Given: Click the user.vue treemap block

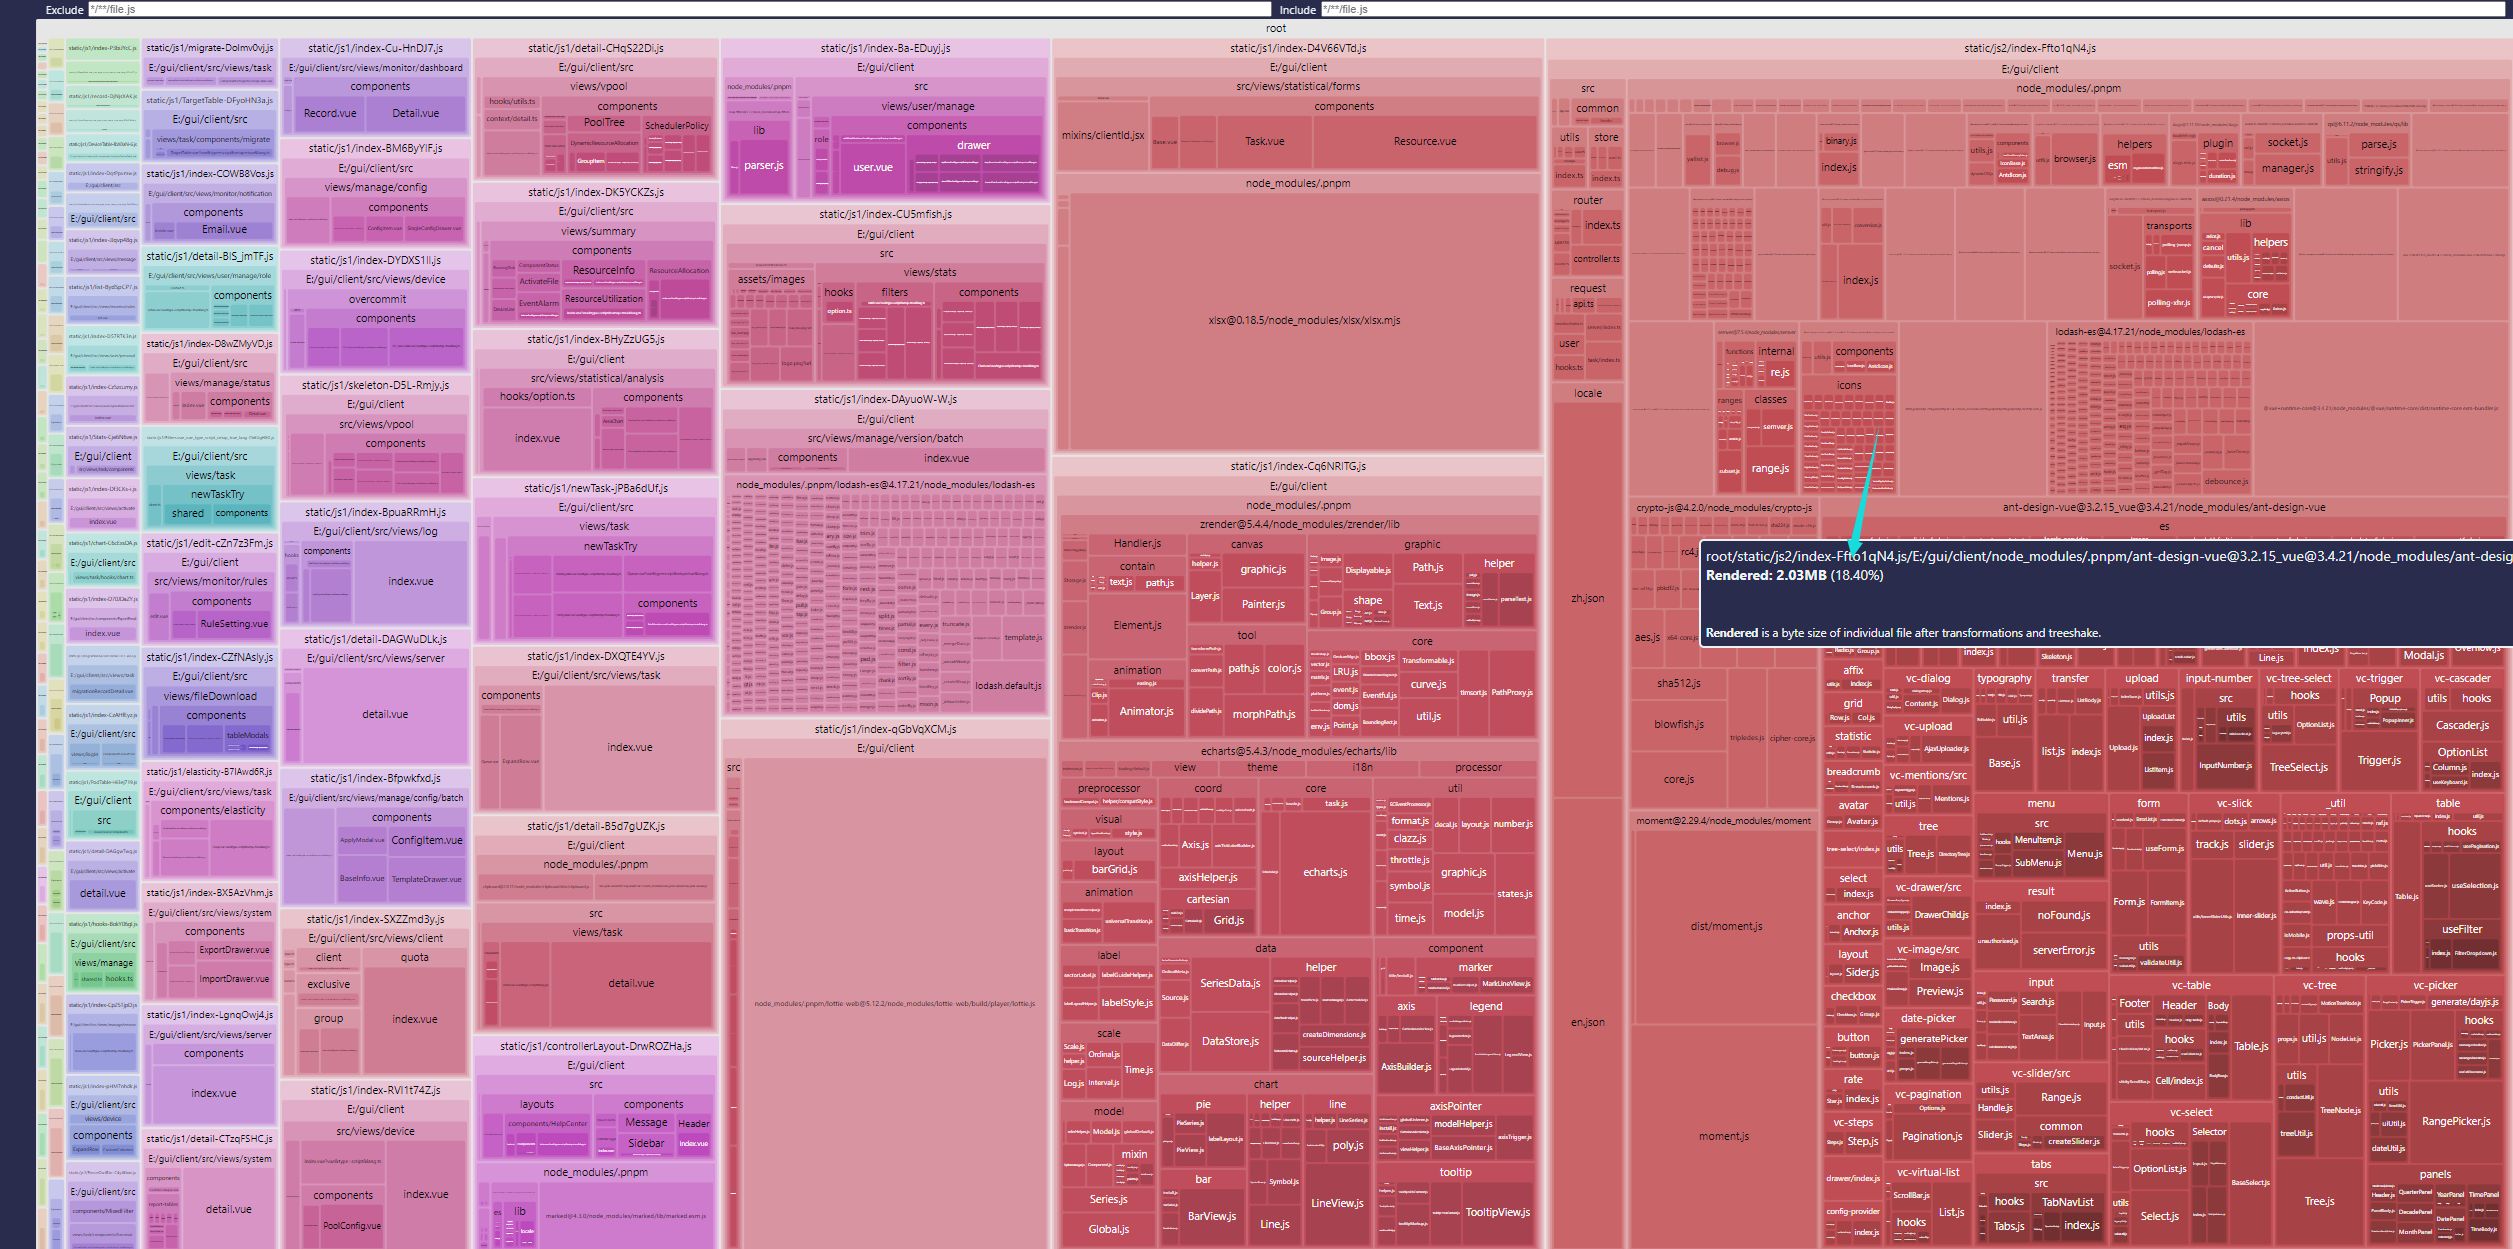Looking at the screenshot, I should (x=872, y=167).
